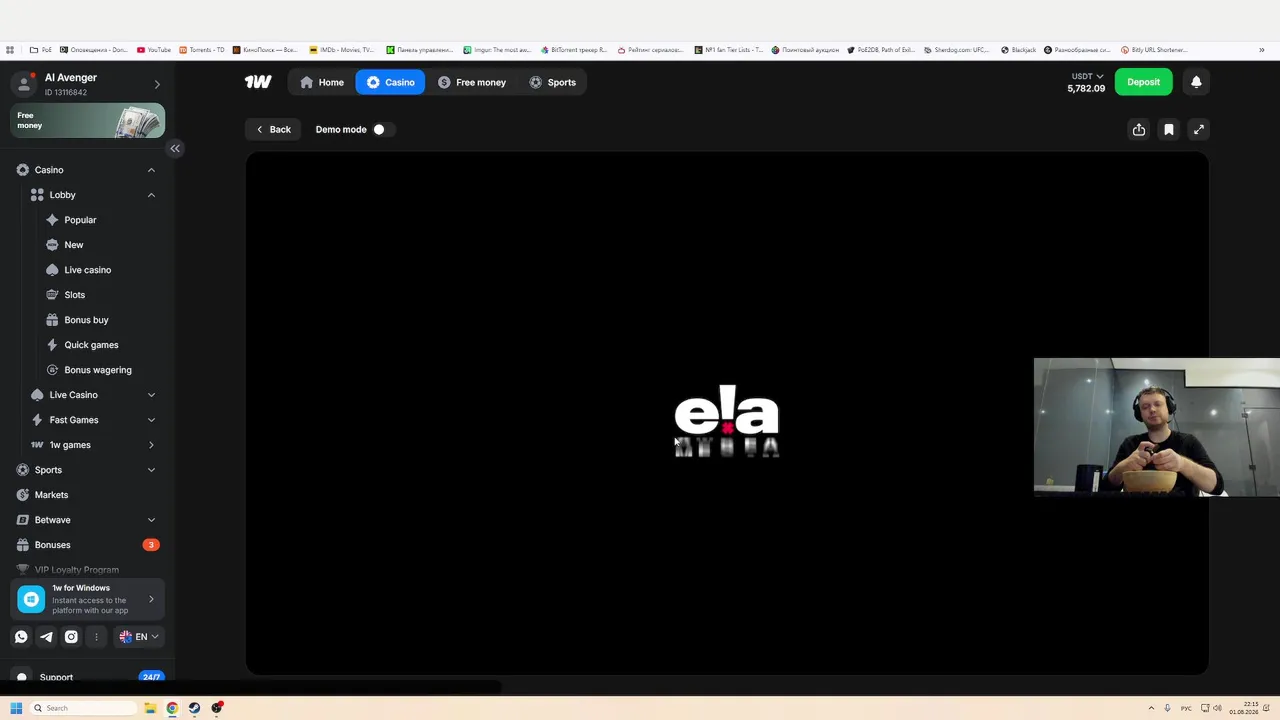The height and width of the screenshot is (720, 1280).
Task: Go back with the Back button
Action: click(x=273, y=129)
